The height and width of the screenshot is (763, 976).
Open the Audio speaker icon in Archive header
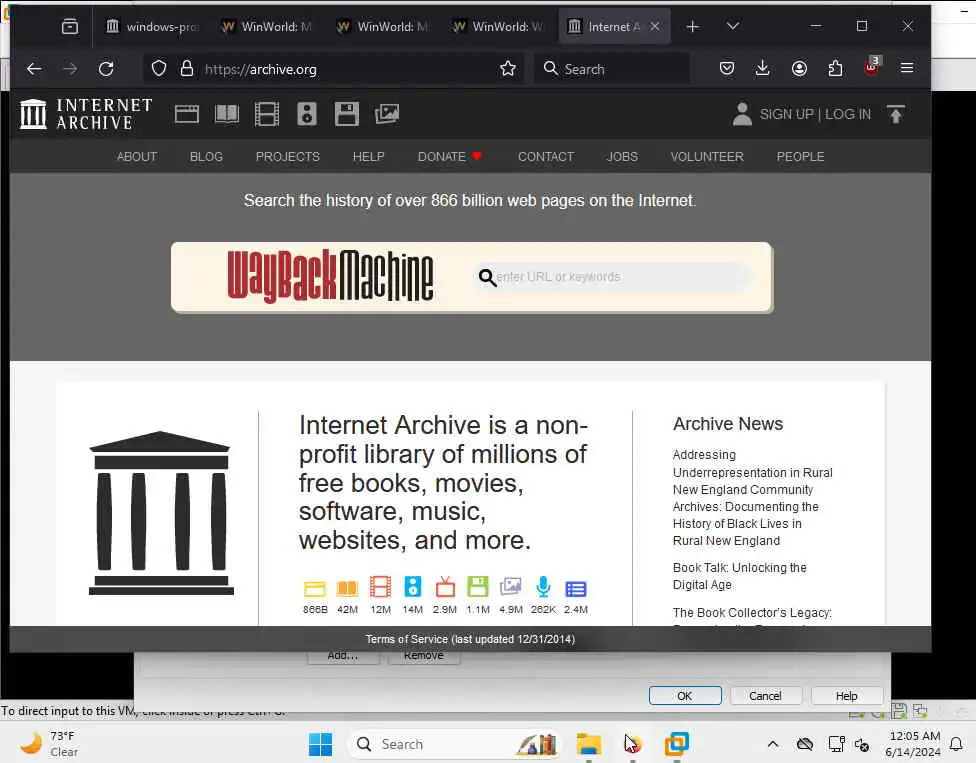tap(307, 115)
